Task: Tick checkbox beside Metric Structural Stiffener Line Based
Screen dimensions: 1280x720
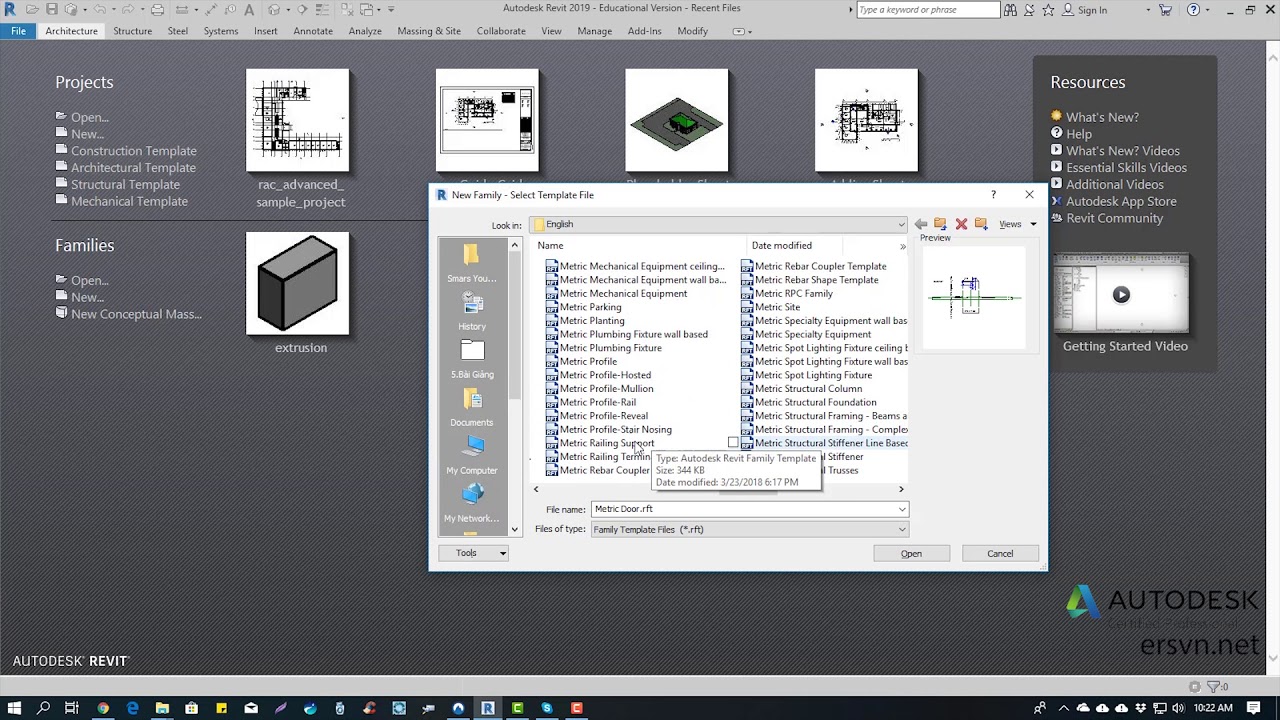Action: [733, 443]
